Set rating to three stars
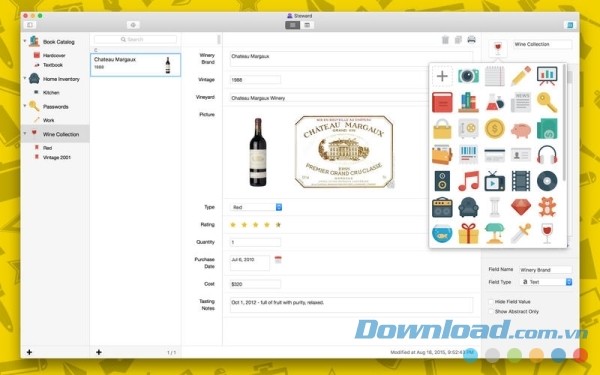 pos(256,225)
